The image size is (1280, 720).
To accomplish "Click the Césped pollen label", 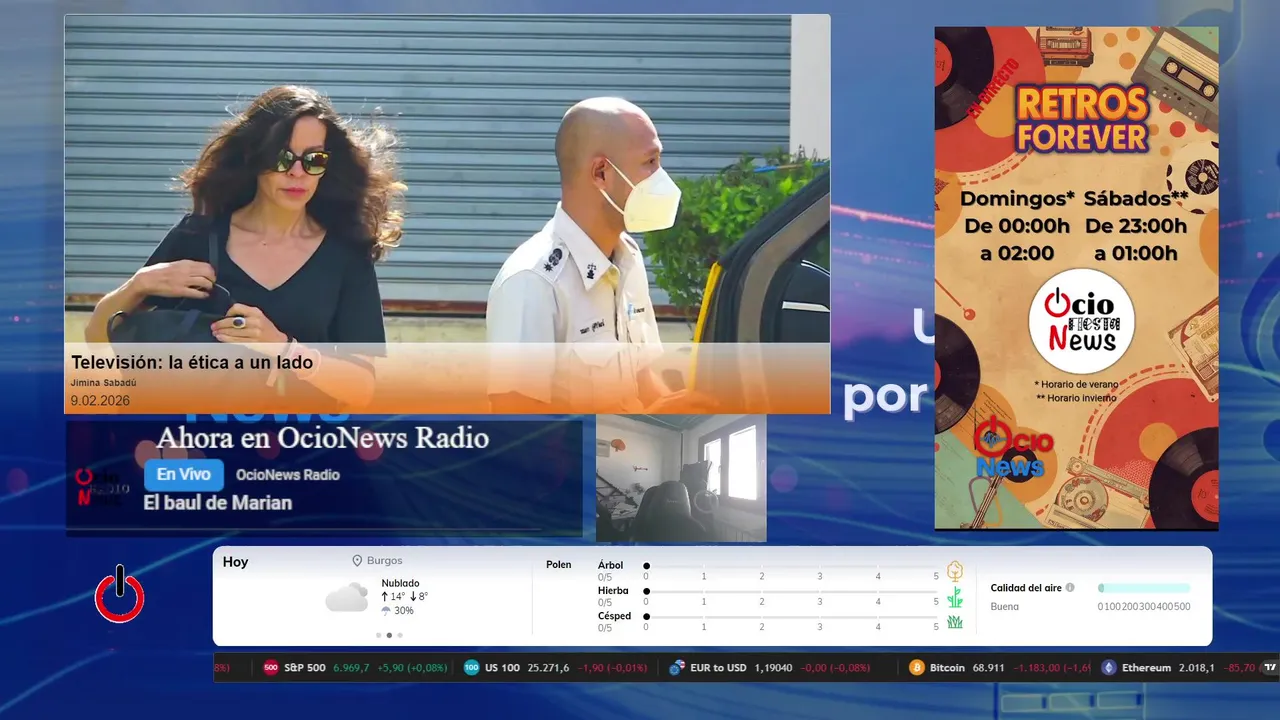I will (x=614, y=616).
